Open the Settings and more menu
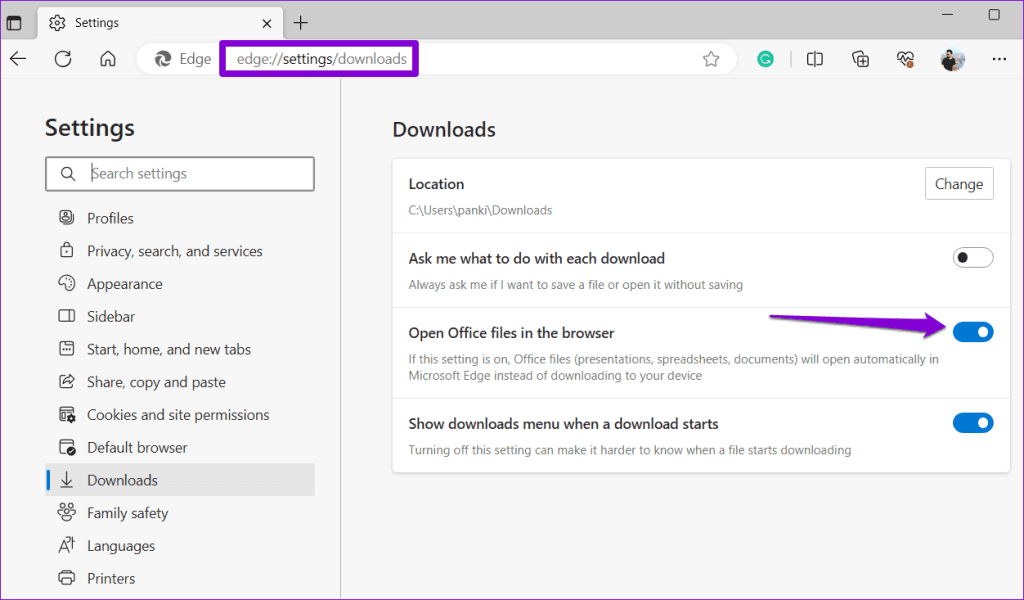This screenshot has width=1024, height=600. [x=999, y=59]
